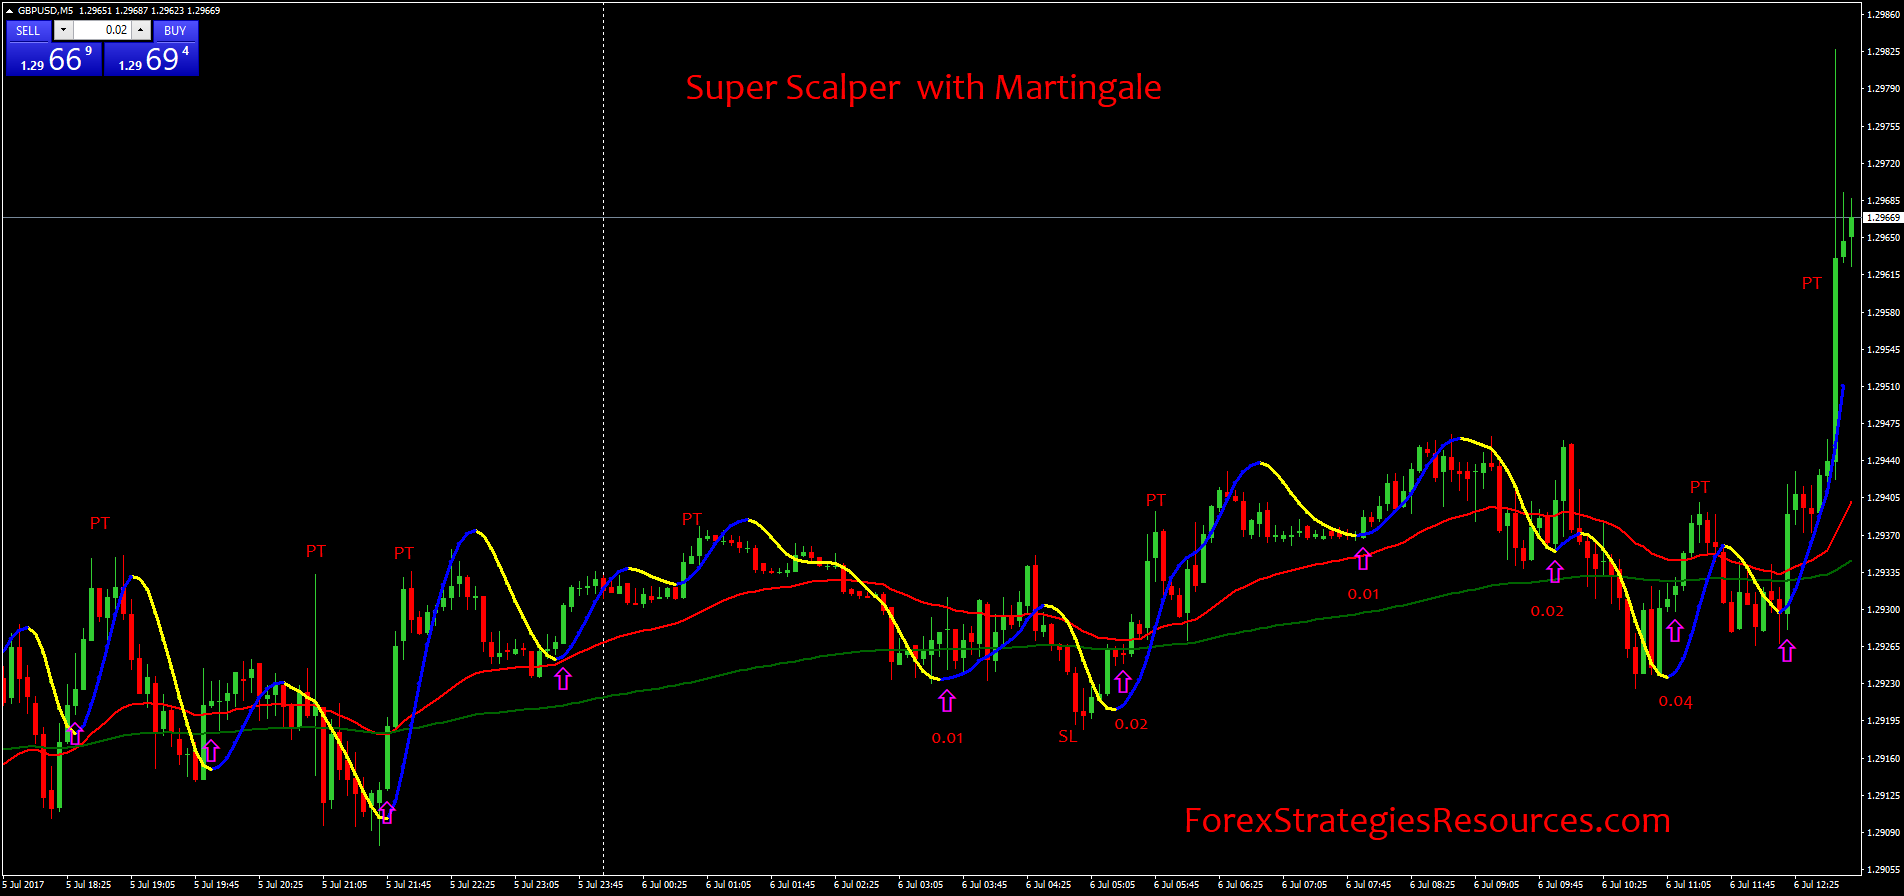Click the 1.29510 price scale label
The height and width of the screenshot is (896, 1904).
tap(1883, 387)
